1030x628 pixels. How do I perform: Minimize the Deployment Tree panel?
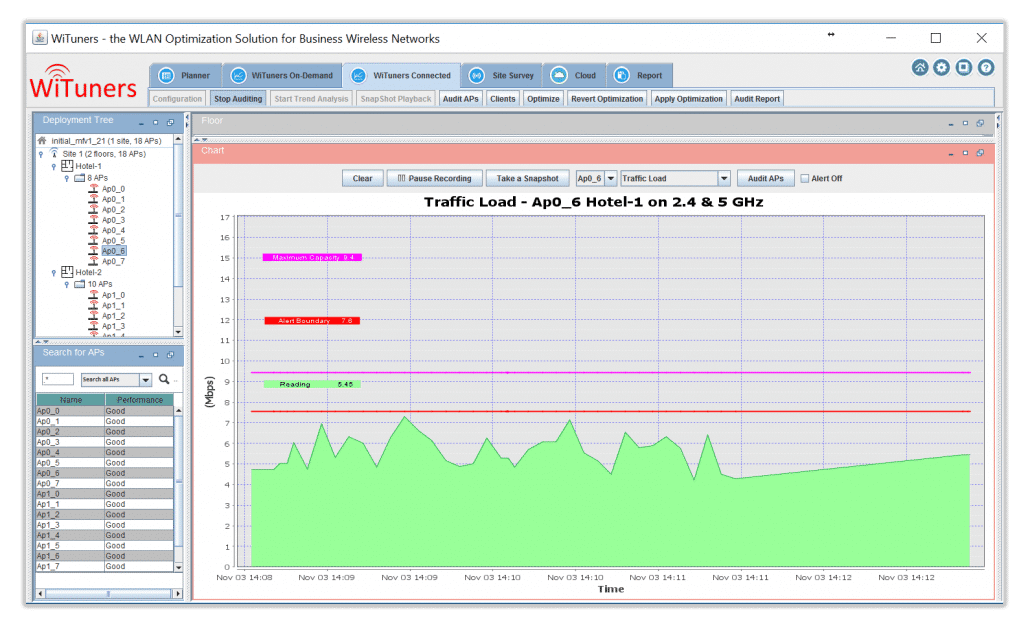coord(141,123)
